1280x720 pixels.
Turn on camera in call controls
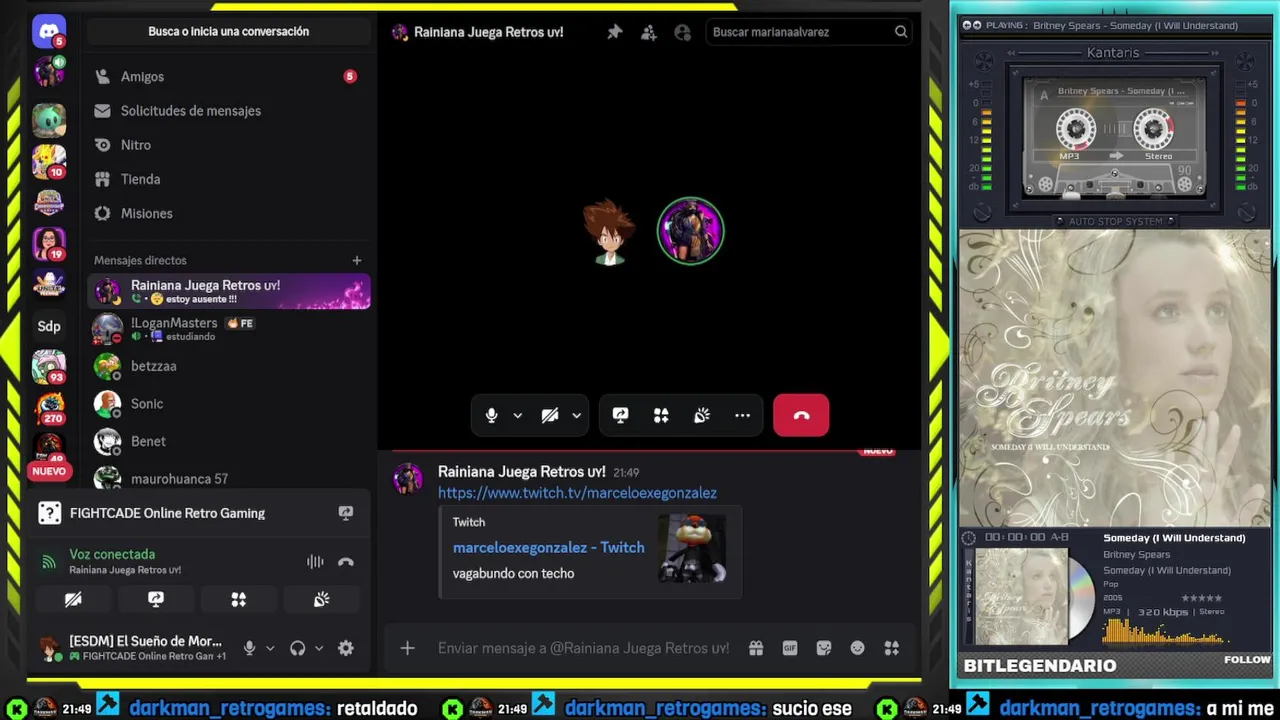(550, 415)
